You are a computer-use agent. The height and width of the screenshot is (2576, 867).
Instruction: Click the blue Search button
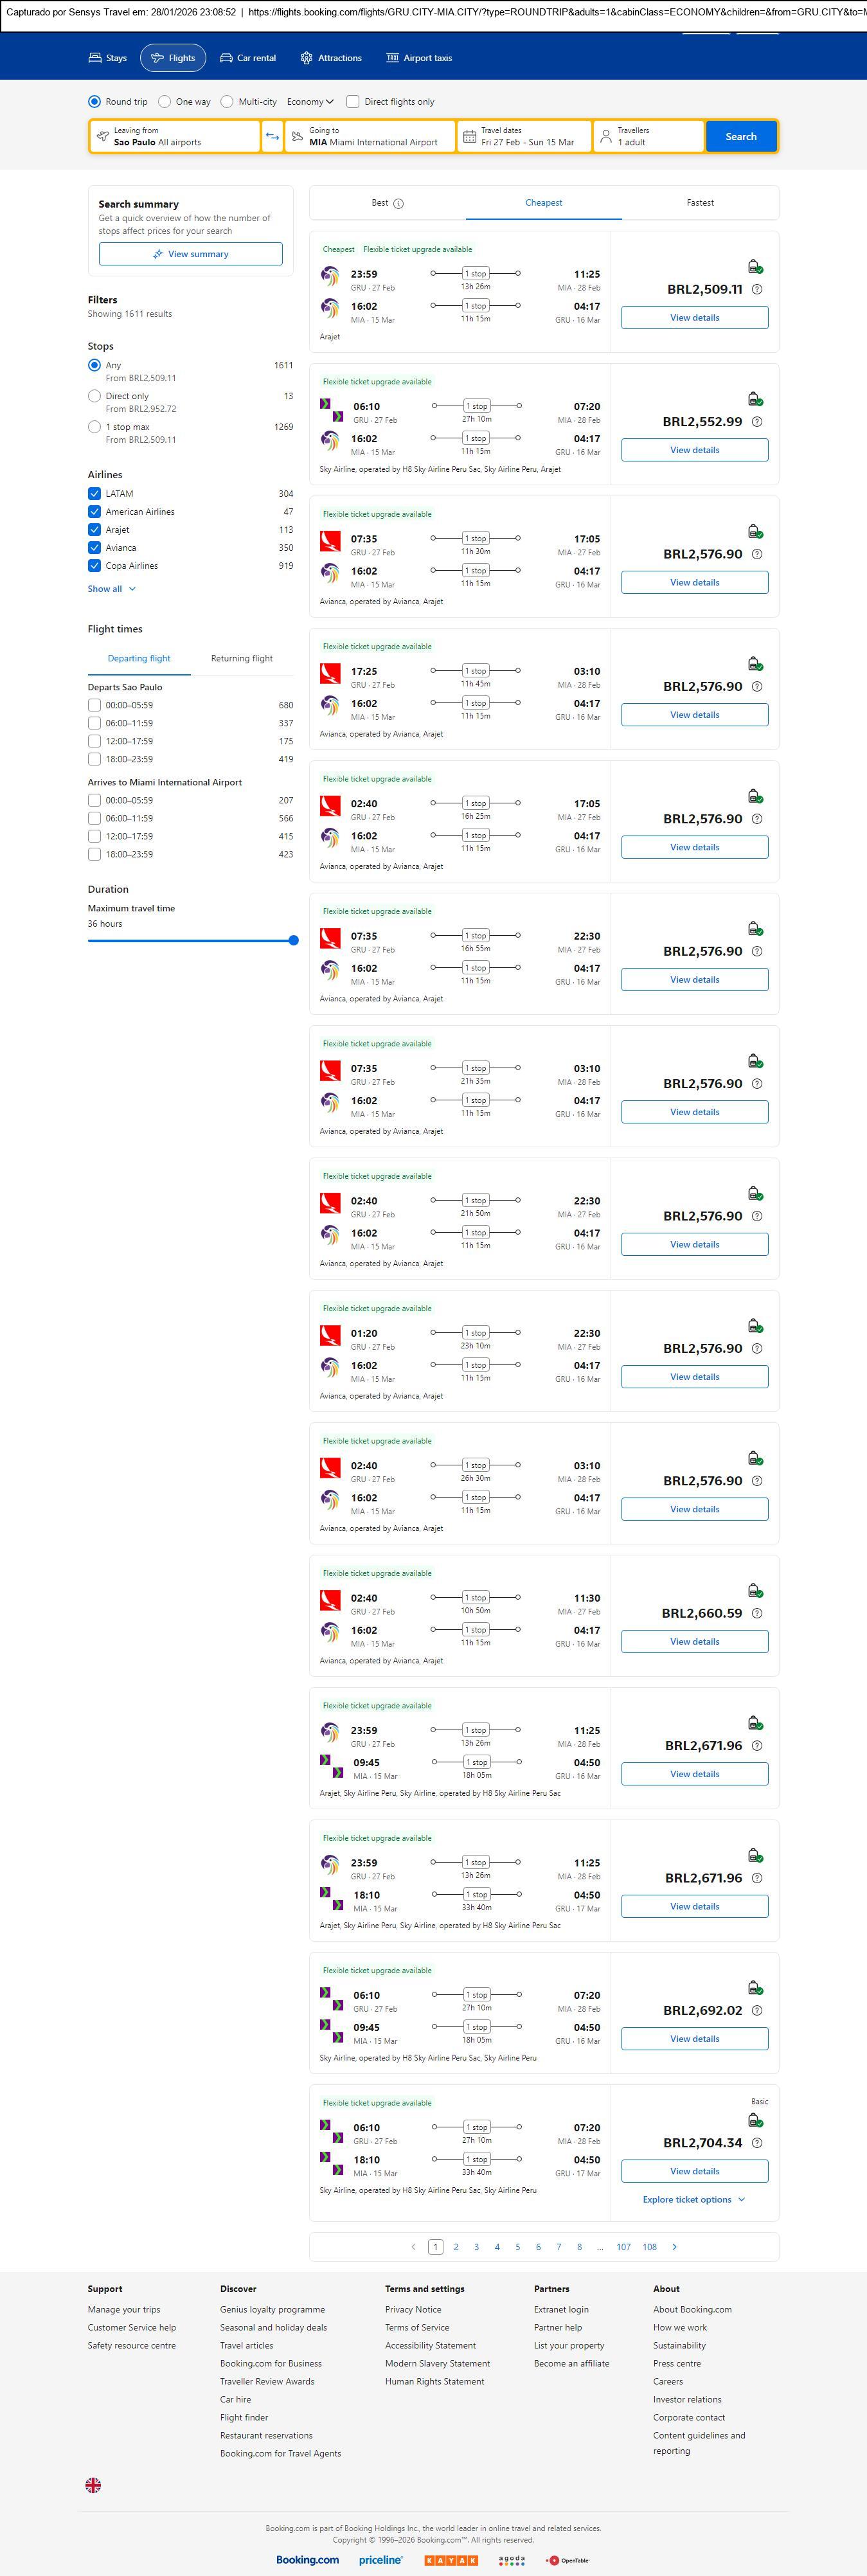(x=740, y=137)
